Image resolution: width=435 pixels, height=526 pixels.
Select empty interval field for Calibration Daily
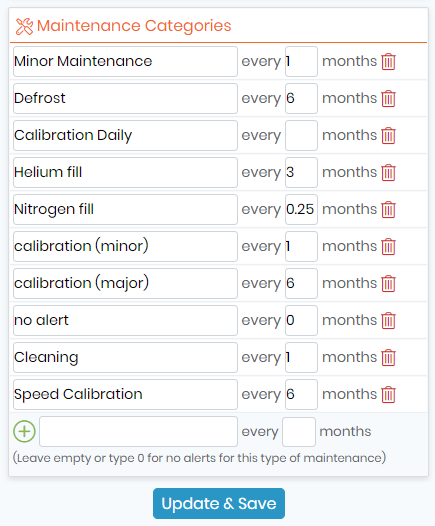coord(301,136)
